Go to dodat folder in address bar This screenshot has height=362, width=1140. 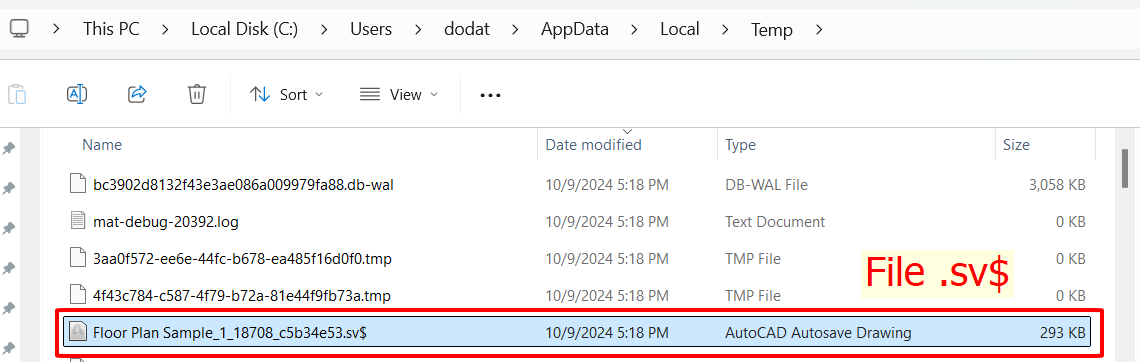tap(467, 29)
